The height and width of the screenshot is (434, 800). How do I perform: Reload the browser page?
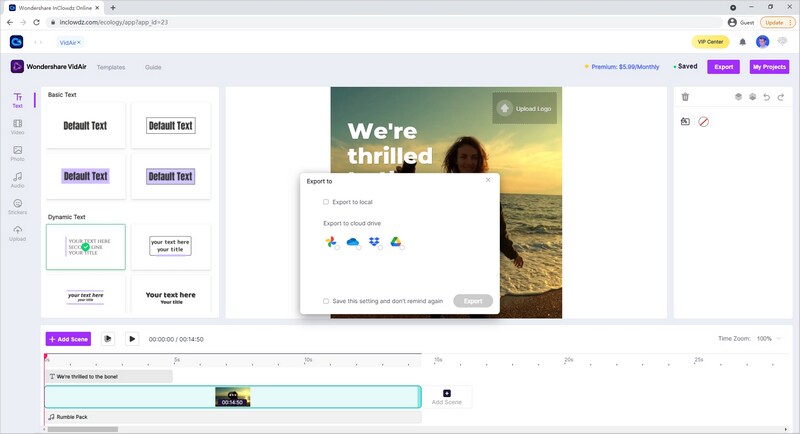[36, 22]
